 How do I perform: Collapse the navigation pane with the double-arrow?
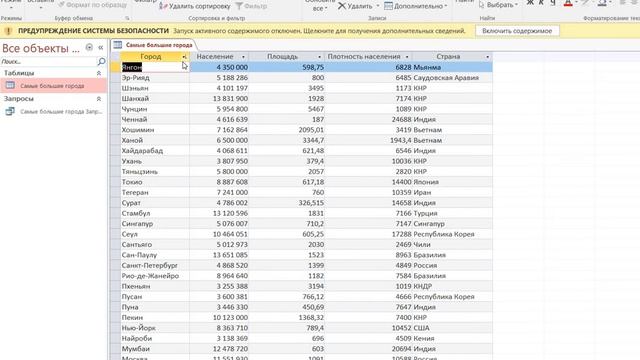pyautogui.click(x=100, y=48)
